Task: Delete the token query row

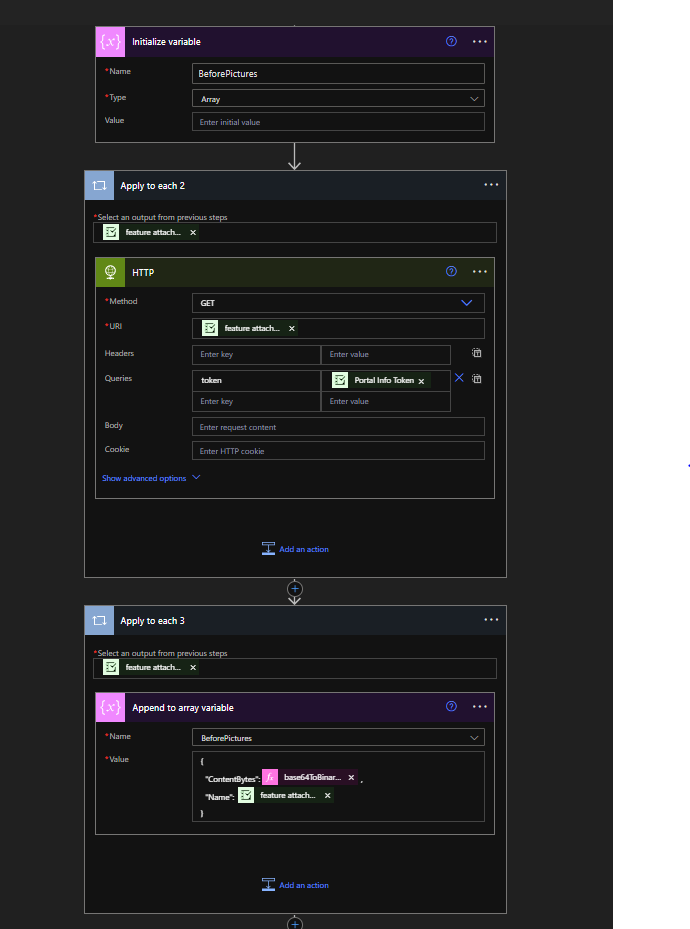Action: click(x=459, y=377)
